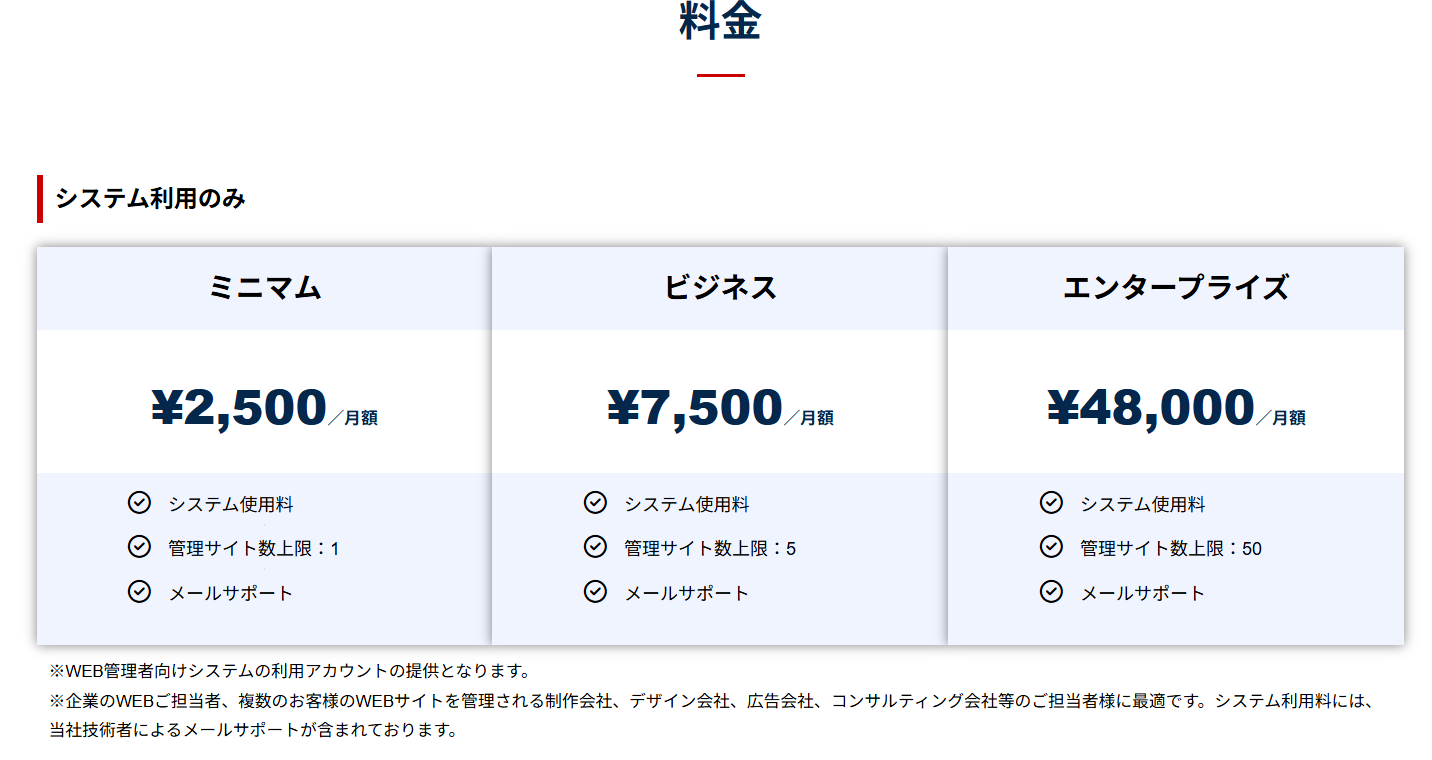The width and height of the screenshot is (1432, 760).
Task: Click checkmark icon beside 管理サイト数上限：50
Action: (x=1051, y=546)
